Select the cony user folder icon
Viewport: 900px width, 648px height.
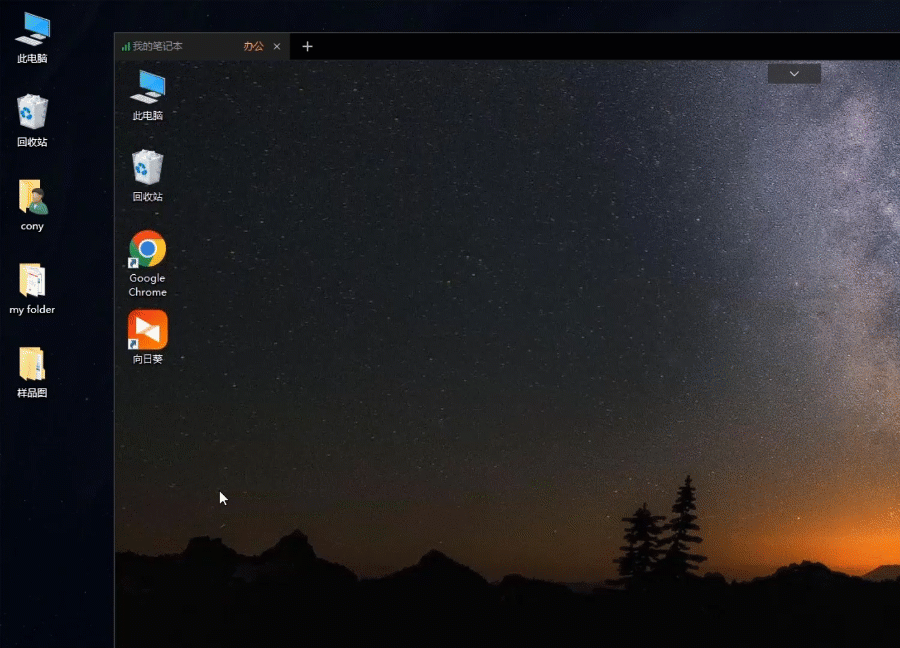[32, 197]
